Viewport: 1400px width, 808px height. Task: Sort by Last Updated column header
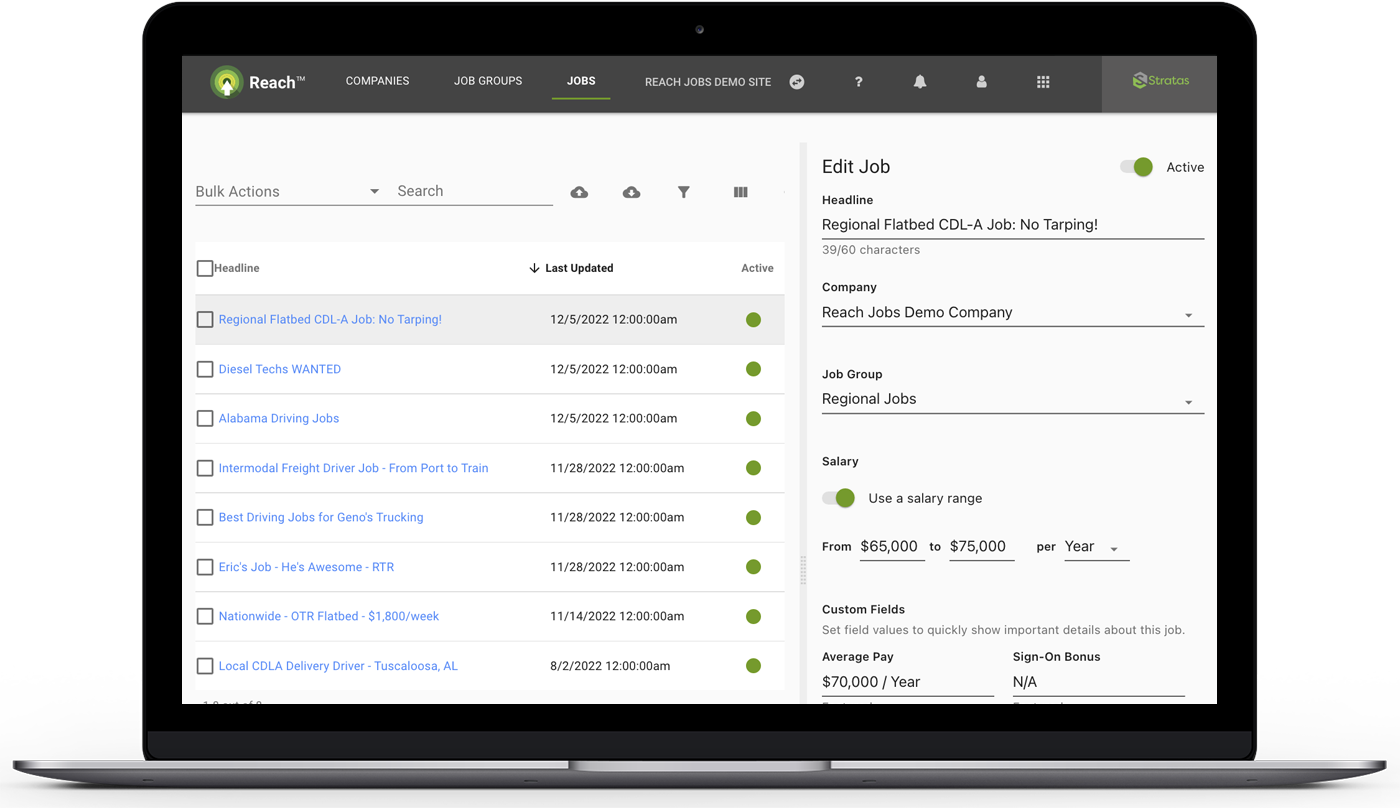[x=579, y=268]
